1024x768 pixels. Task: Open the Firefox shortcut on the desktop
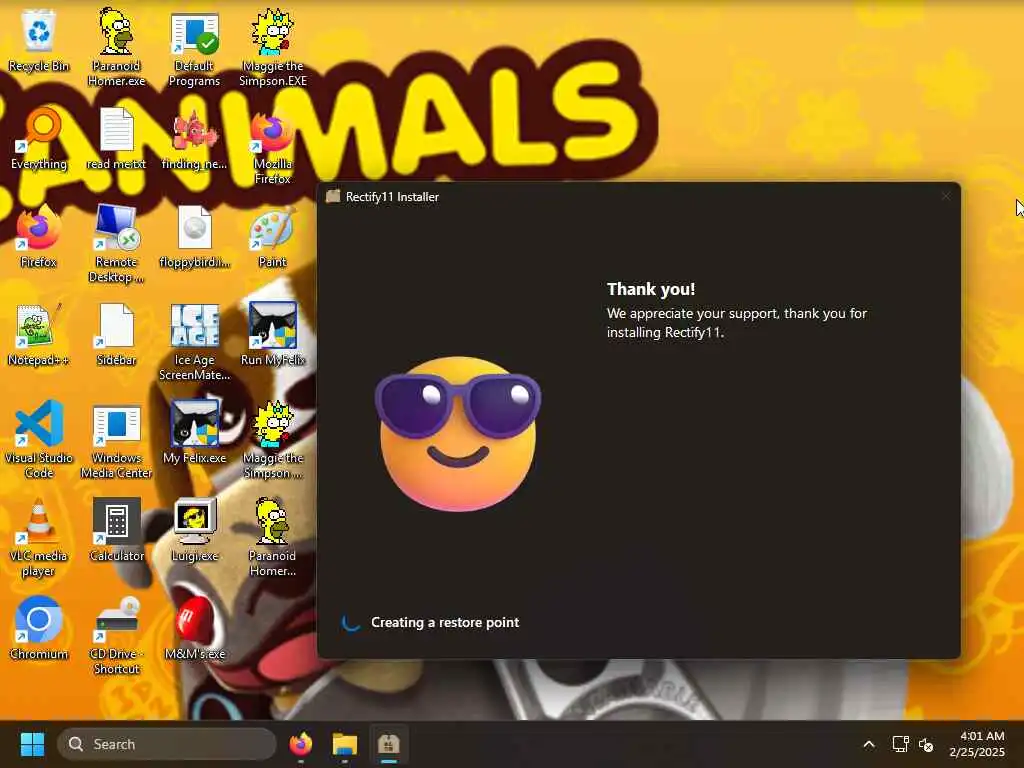coord(39,237)
